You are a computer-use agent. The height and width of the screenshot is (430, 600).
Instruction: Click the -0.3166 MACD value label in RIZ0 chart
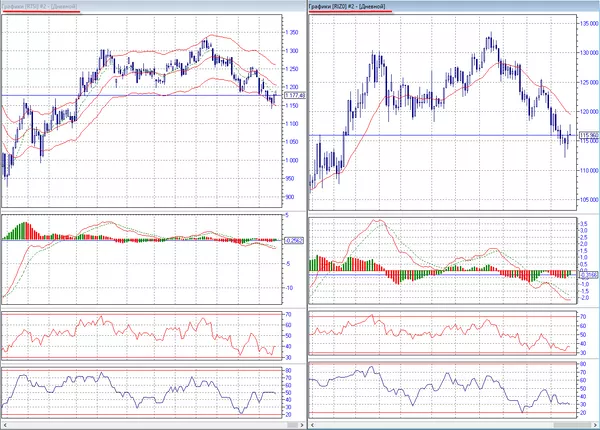[589, 275]
